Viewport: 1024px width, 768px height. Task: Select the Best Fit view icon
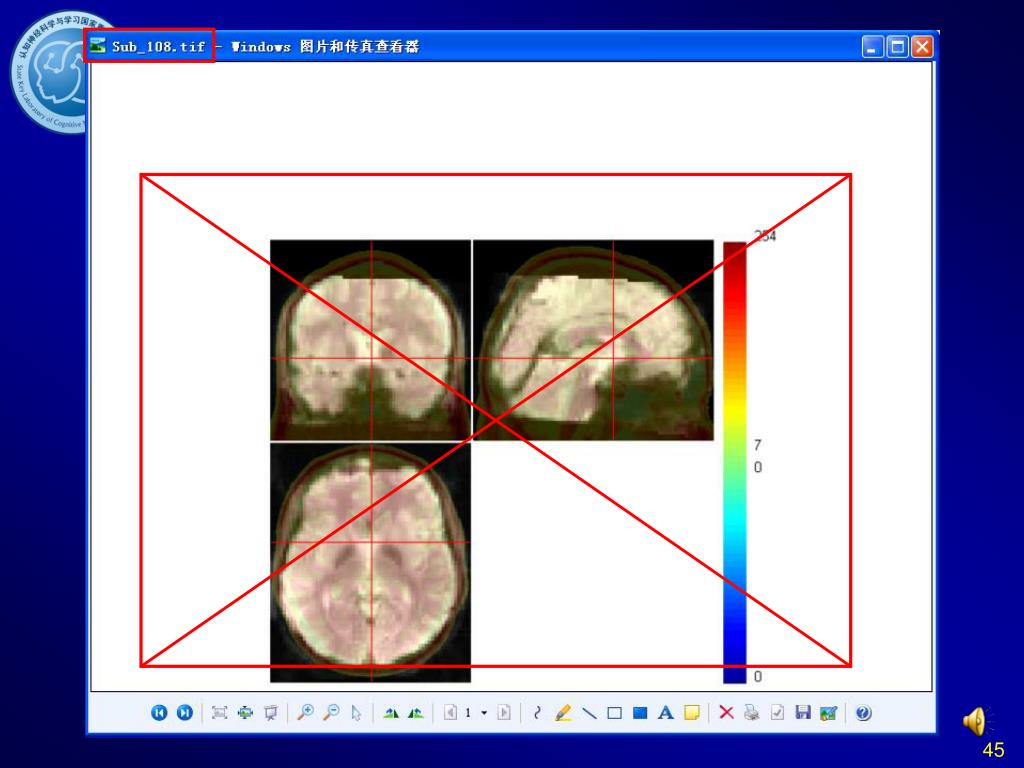point(219,712)
